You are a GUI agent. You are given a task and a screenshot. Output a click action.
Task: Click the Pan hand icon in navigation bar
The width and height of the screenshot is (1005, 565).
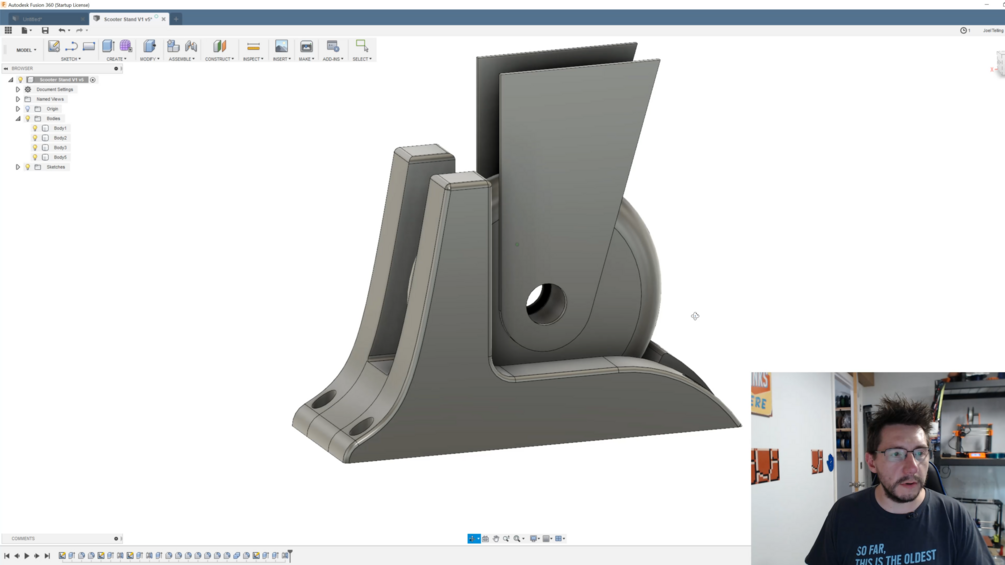(496, 539)
